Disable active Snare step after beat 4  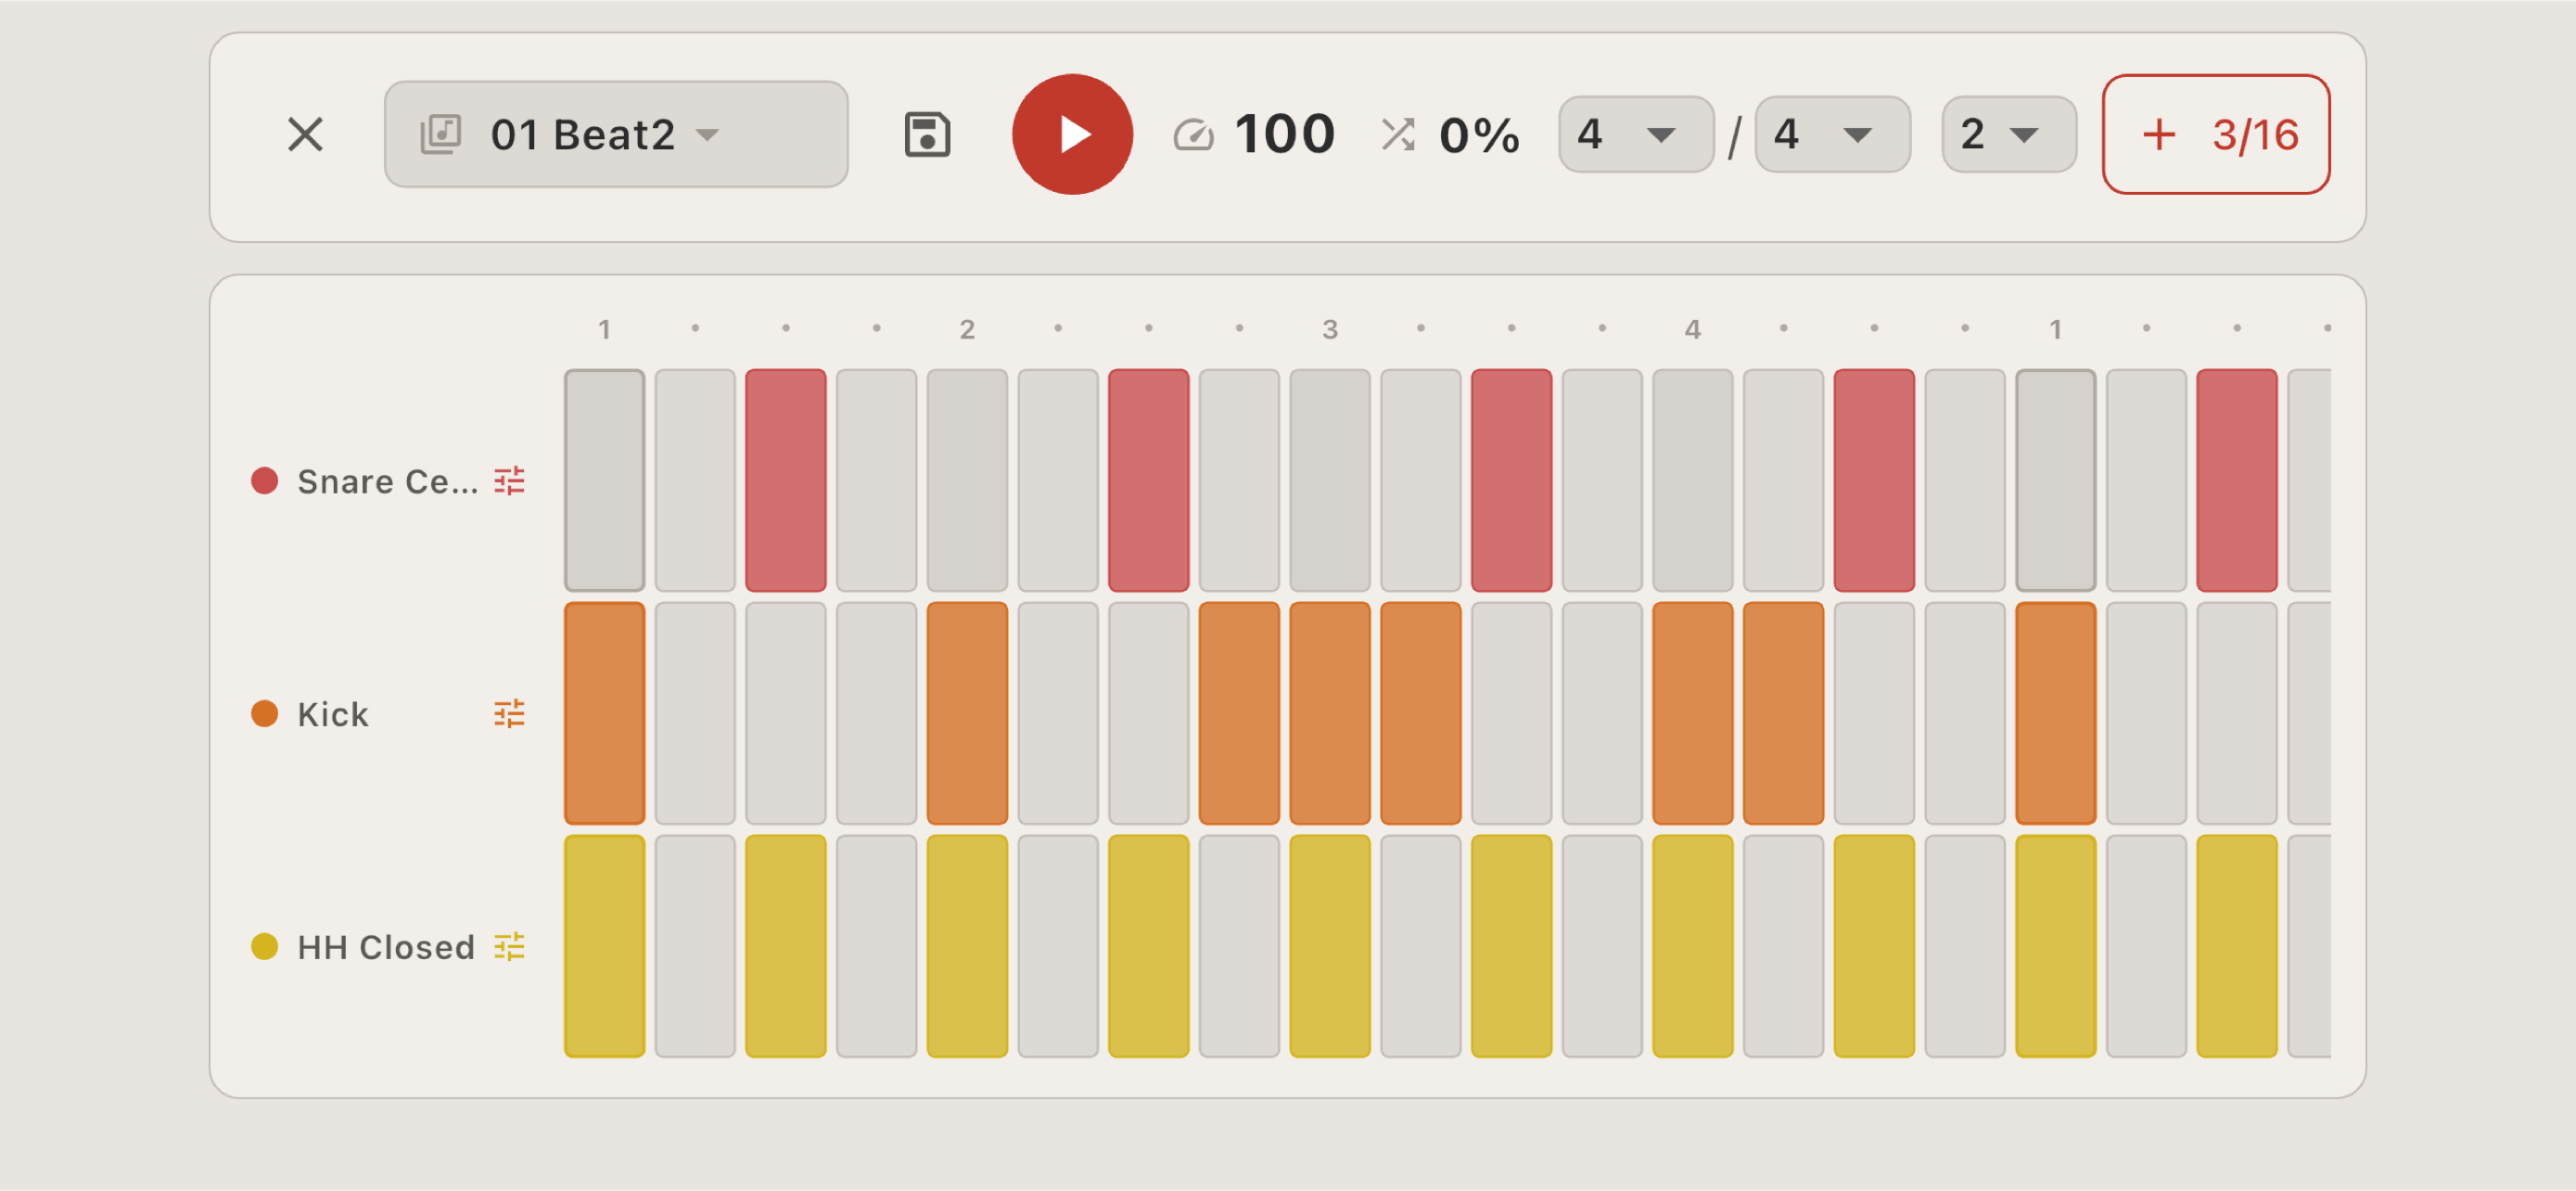pyautogui.click(x=1874, y=480)
